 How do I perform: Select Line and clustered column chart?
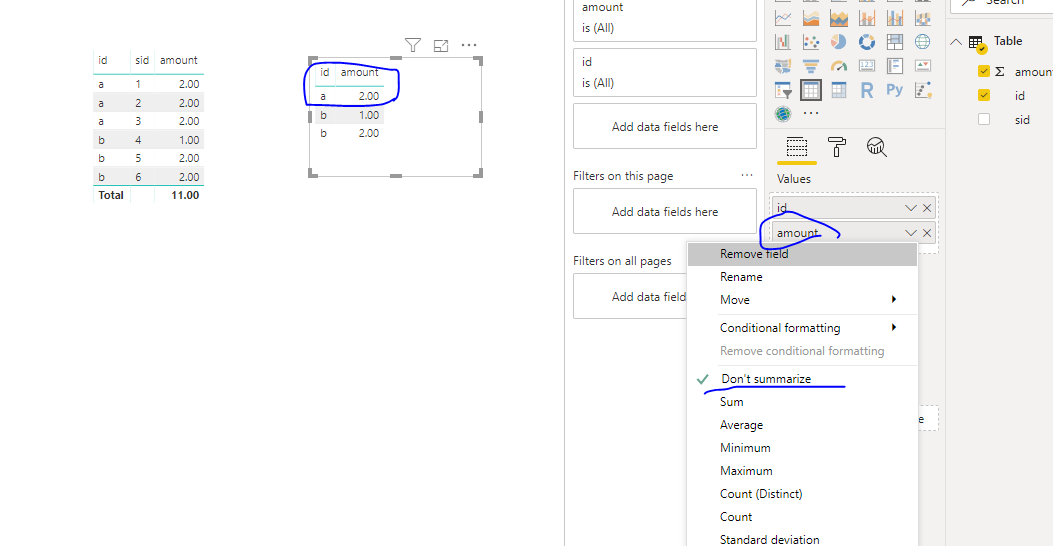pos(895,18)
